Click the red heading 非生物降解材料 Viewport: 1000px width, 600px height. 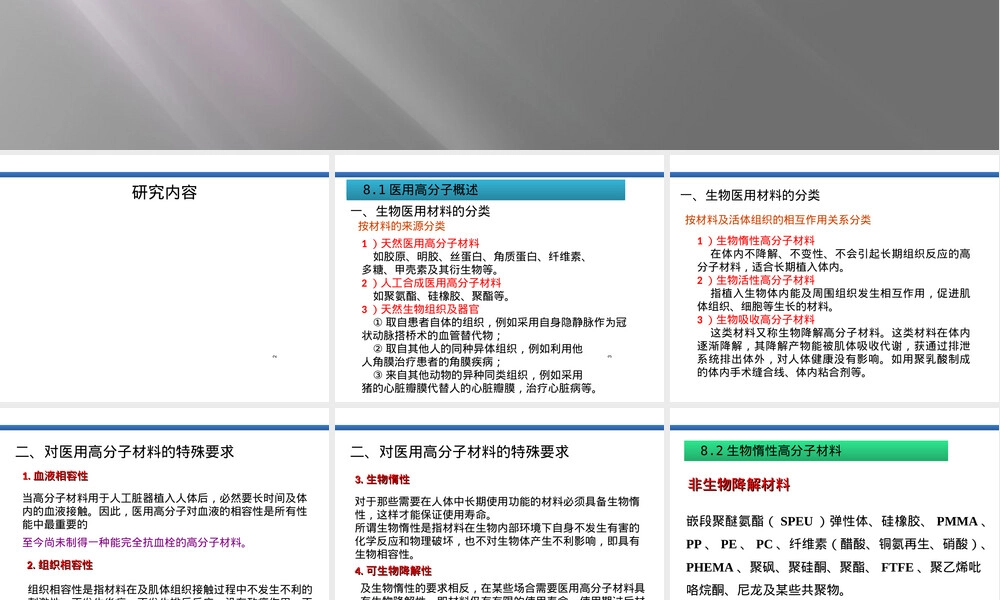pos(739,485)
